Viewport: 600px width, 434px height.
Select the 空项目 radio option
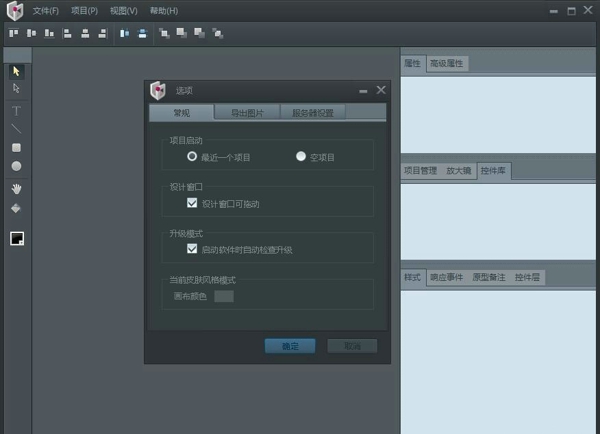(300, 156)
